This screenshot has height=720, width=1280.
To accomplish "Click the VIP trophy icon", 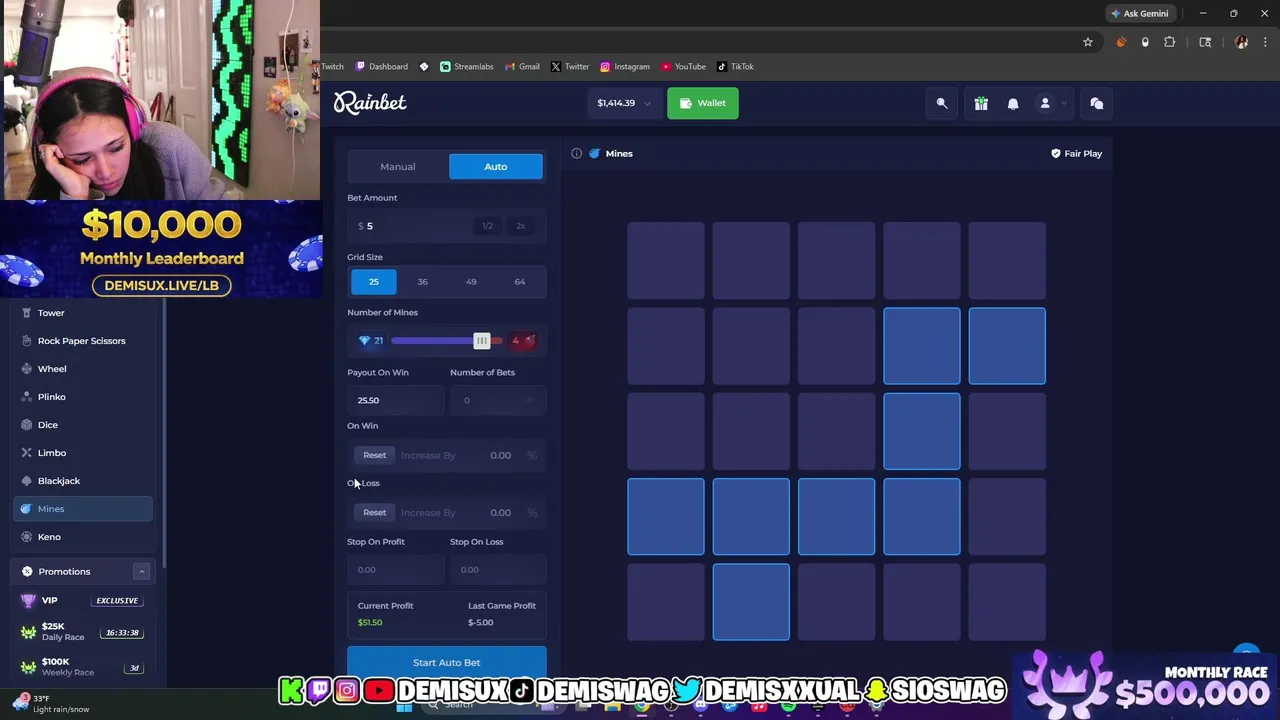I will pyautogui.click(x=28, y=600).
